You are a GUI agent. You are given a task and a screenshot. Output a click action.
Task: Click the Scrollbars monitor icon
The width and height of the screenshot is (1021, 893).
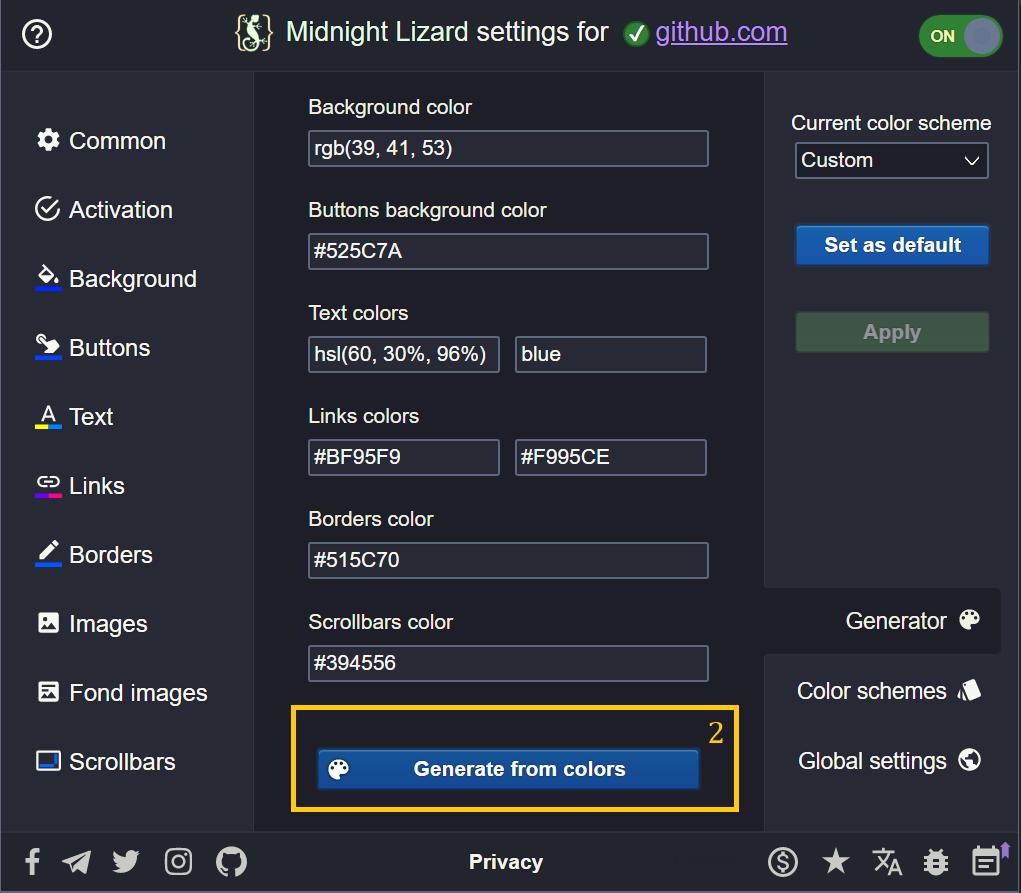coord(48,761)
